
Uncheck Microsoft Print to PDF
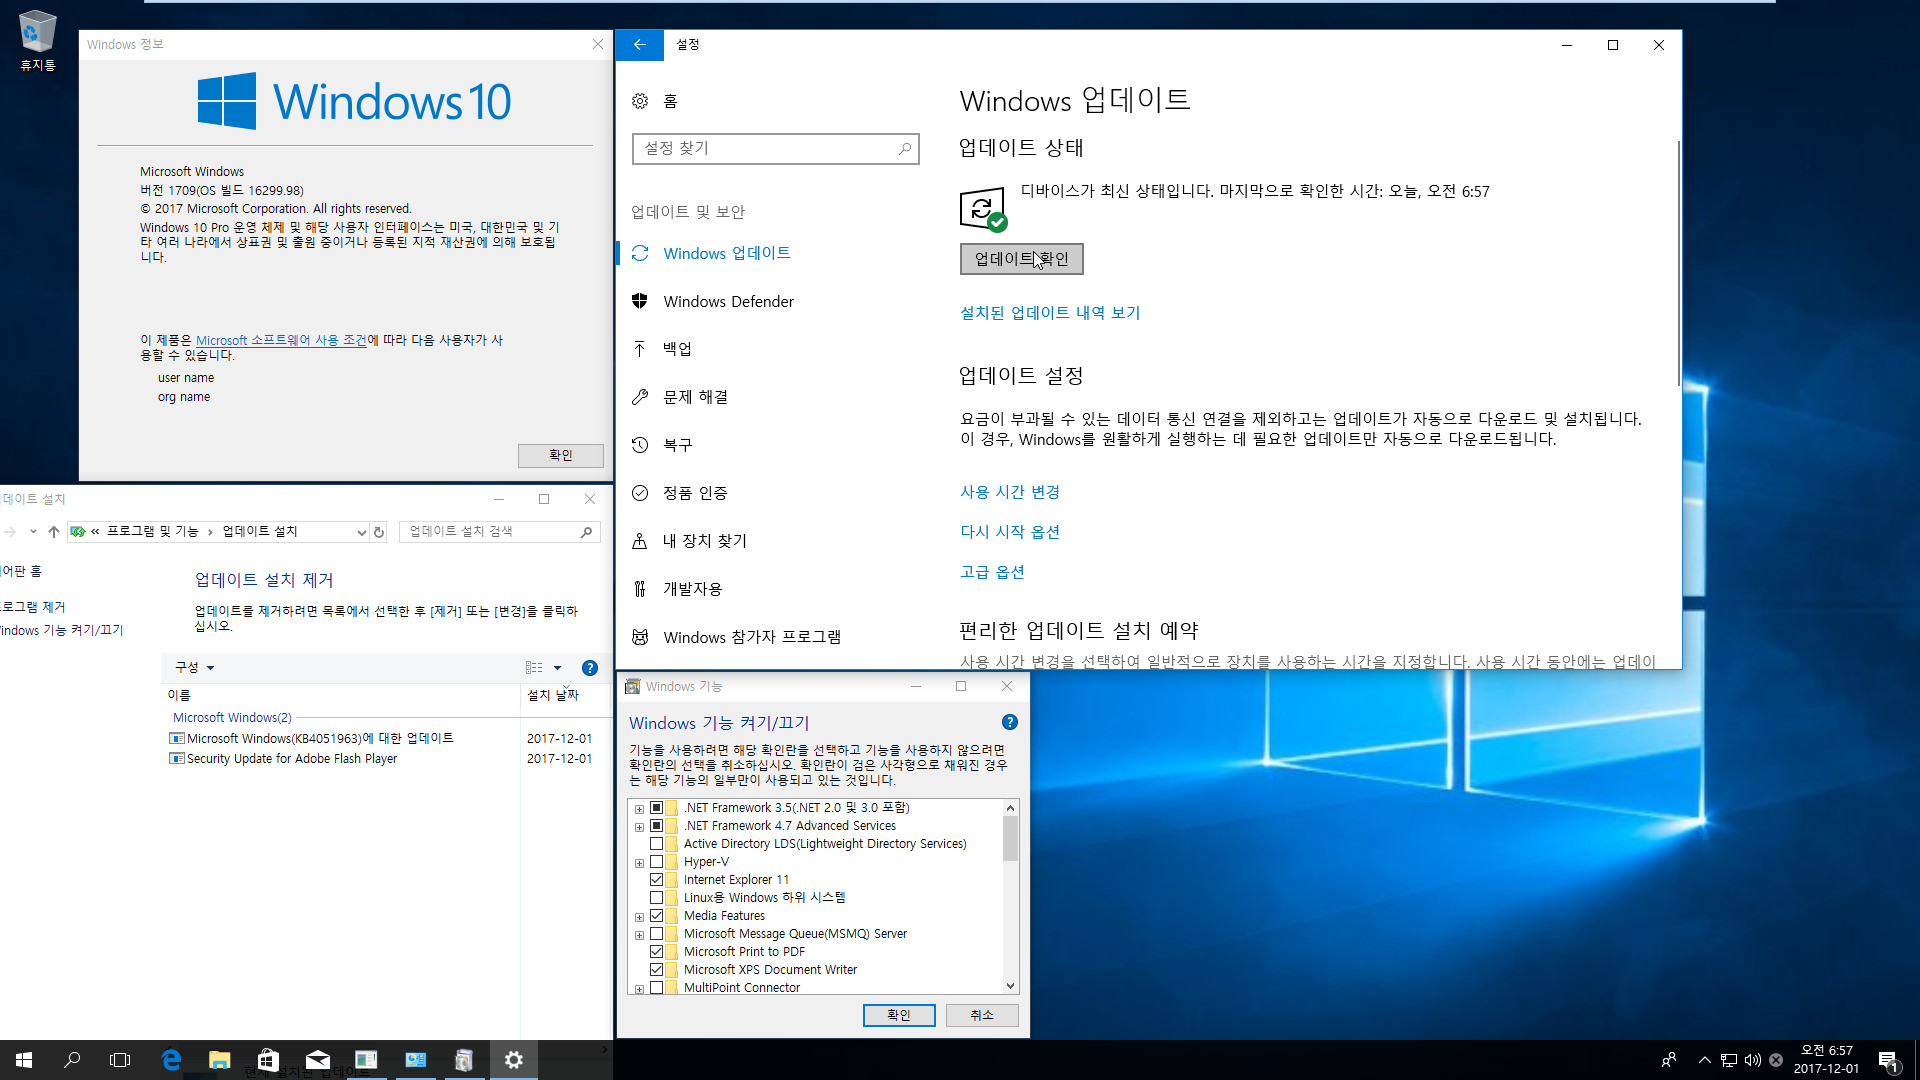[657, 952]
